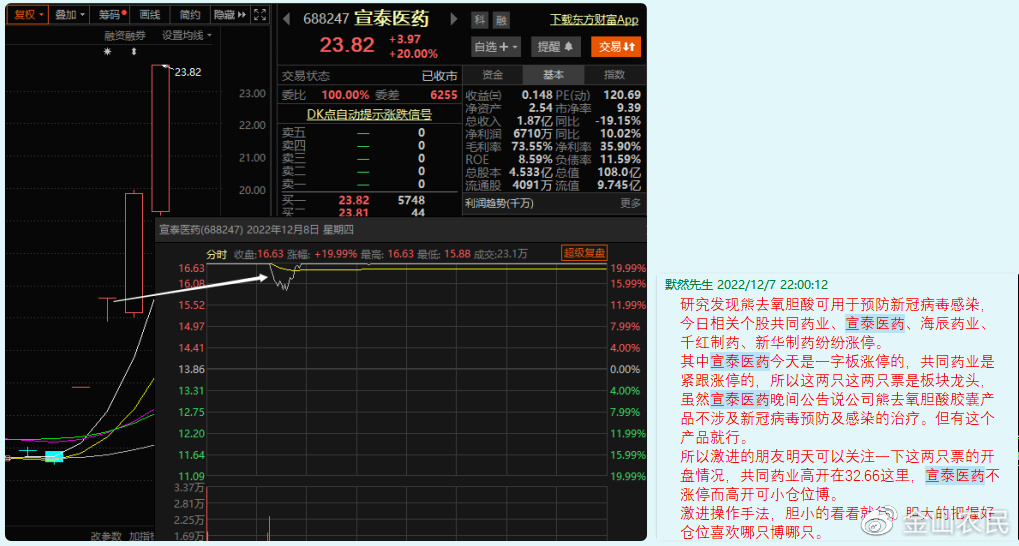Click the +20.00% change figure
The width and height of the screenshot is (1019, 546).
click(x=413, y=54)
